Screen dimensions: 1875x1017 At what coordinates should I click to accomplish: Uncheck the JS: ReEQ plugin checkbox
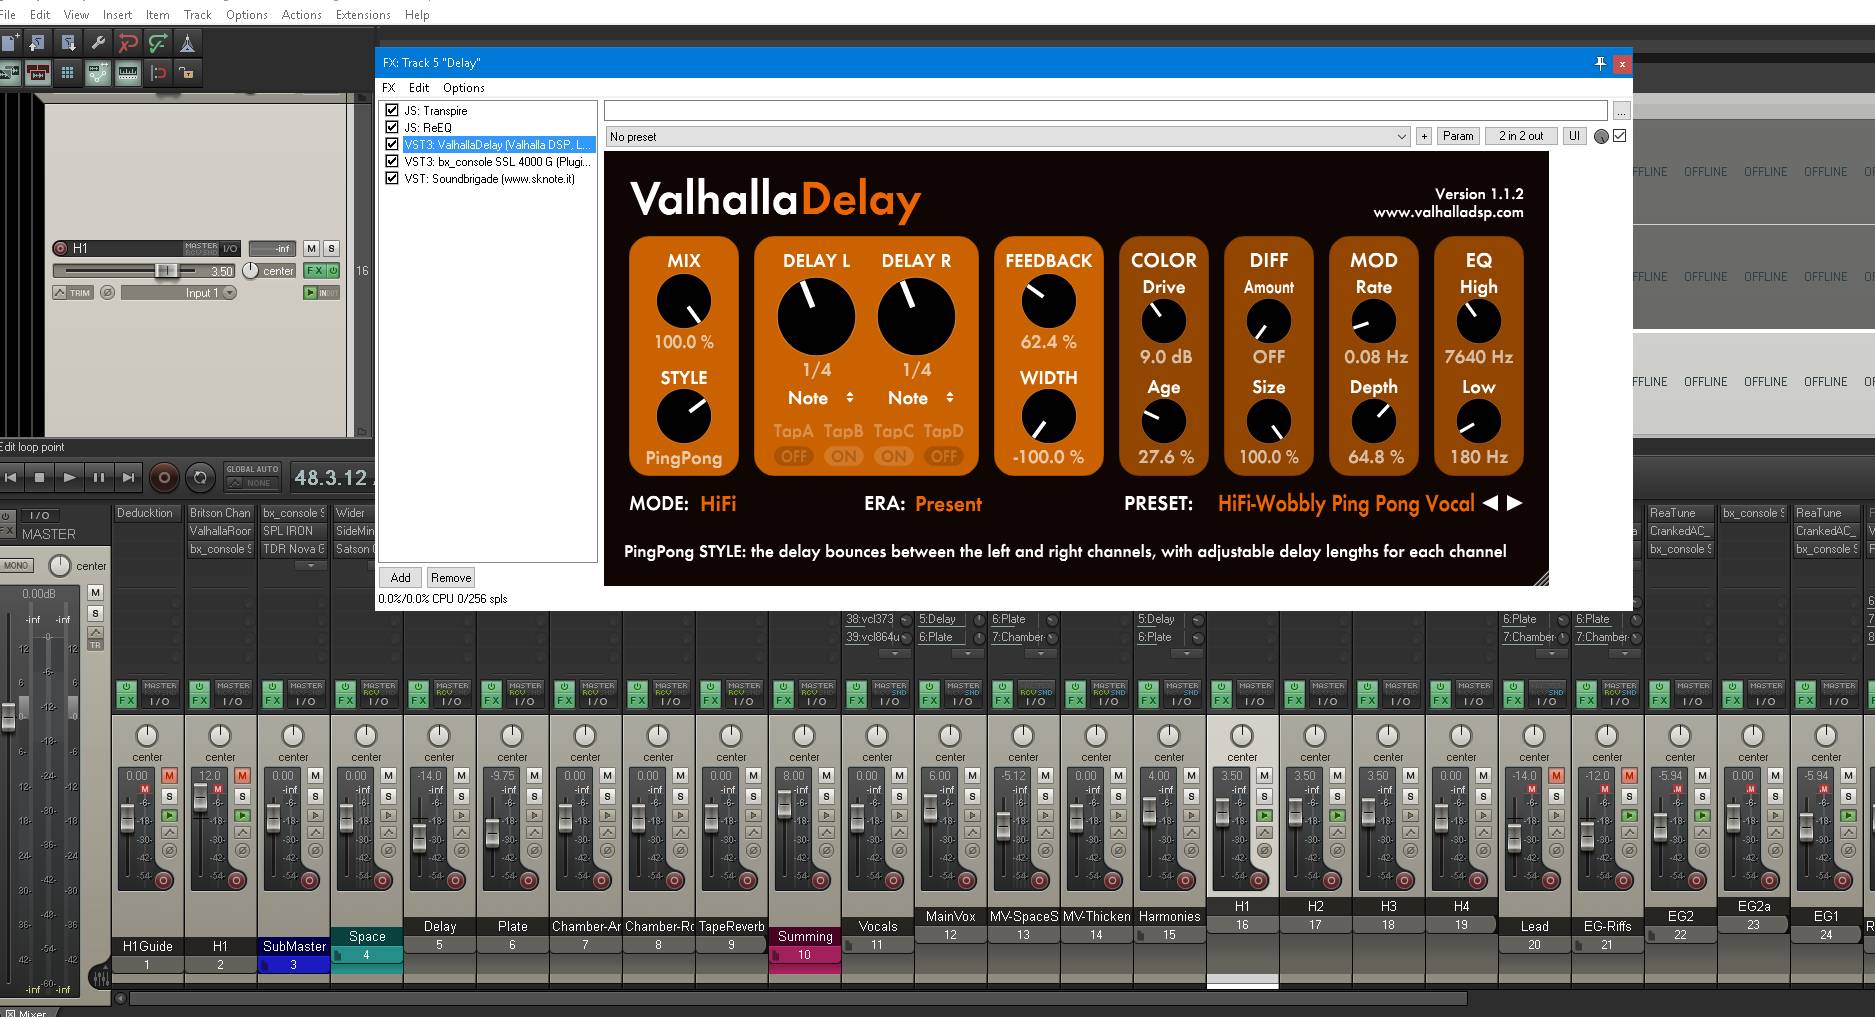(392, 127)
